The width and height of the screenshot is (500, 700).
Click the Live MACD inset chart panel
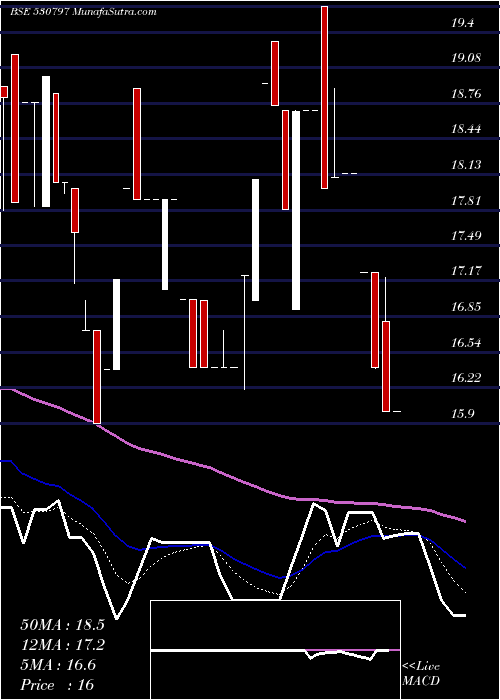point(275,650)
